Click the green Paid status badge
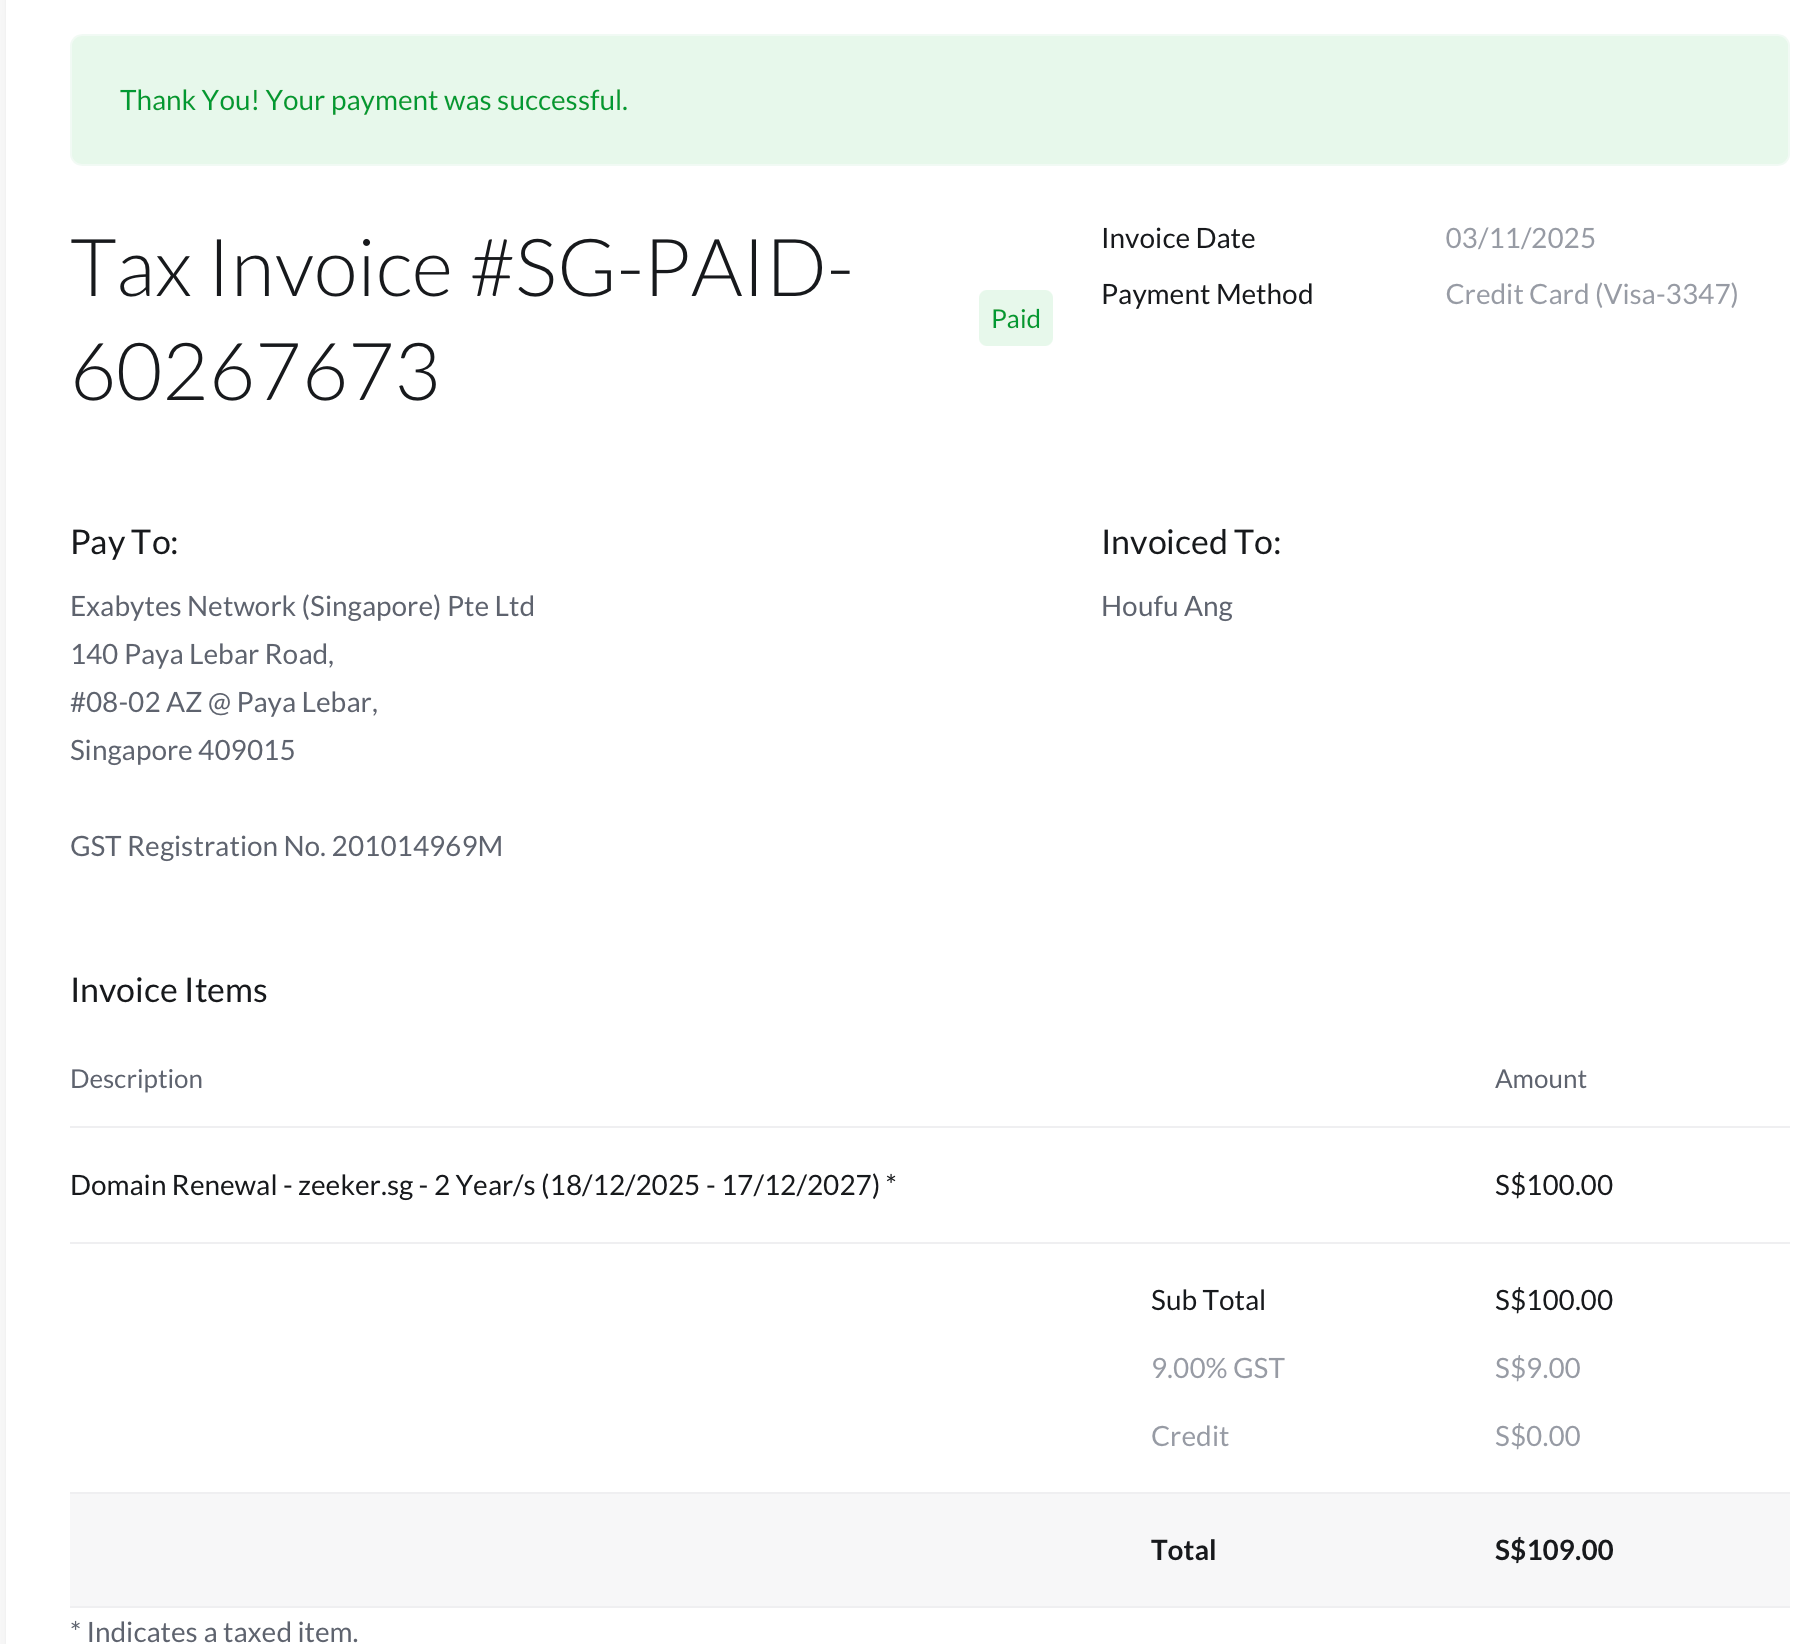 (x=1015, y=318)
